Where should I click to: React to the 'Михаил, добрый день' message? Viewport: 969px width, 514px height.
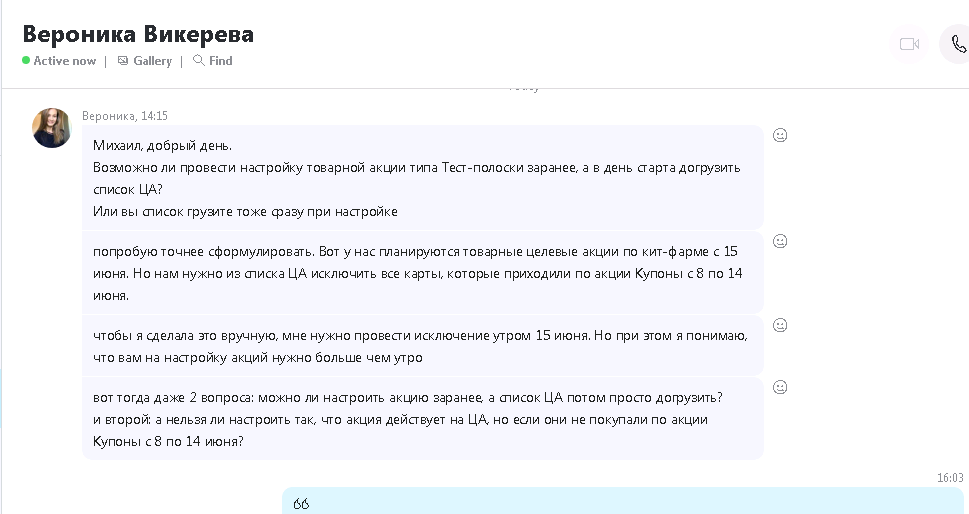(780, 135)
